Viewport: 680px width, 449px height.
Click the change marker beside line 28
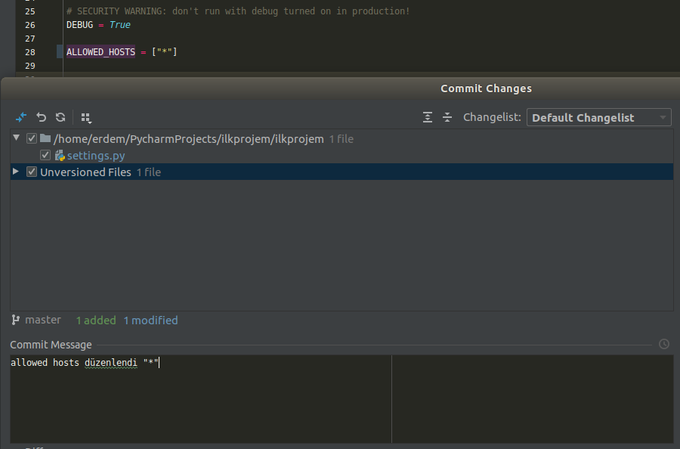pyautogui.click(x=60, y=52)
